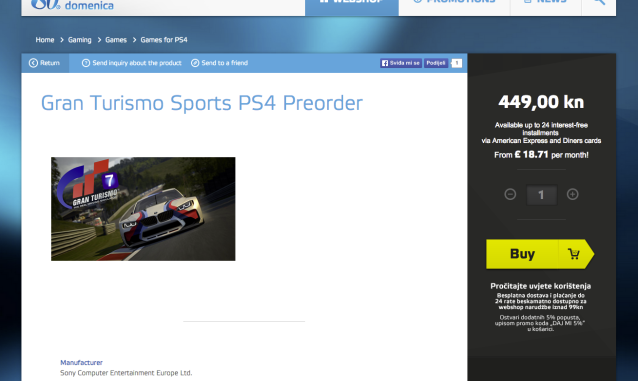Open the News tab
The image size is (638, 381).
click(x=546, y=4)
